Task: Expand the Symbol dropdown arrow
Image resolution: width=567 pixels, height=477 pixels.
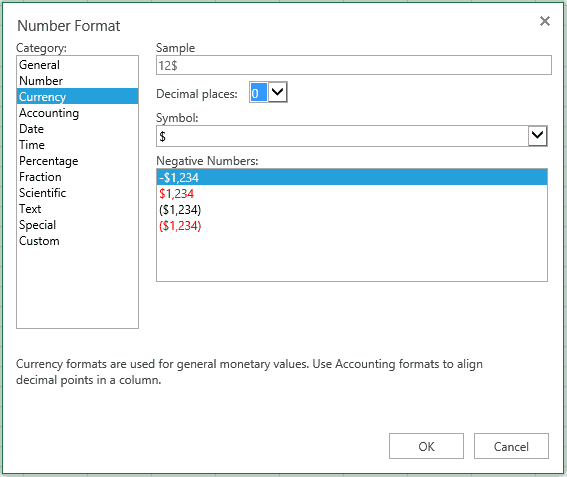Action: (x=537, y=136)
